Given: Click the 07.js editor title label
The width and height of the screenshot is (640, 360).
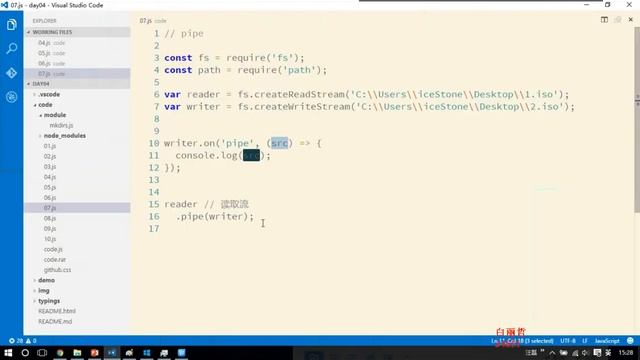Looking at the screenshot, I should 146,20.
